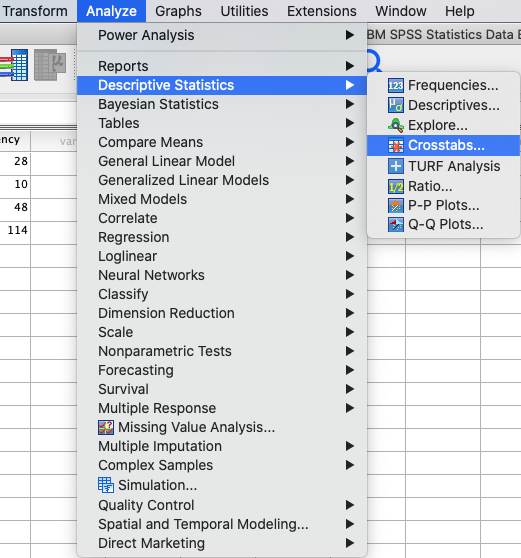This screenshot has width=521, height=558.
Task: Expand the Loglinear submenu
Action: pos(222,256)
